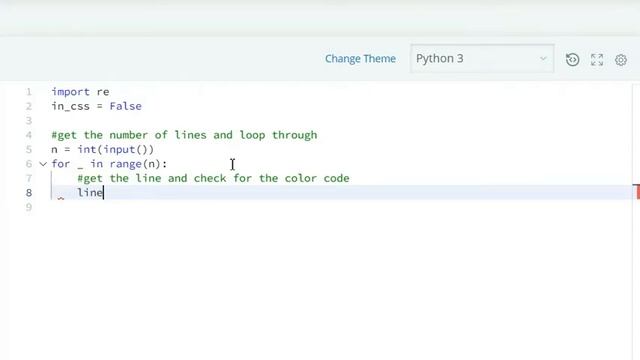
Task: Click the "n = int(input())" line
Action: (x=103, y=149)
